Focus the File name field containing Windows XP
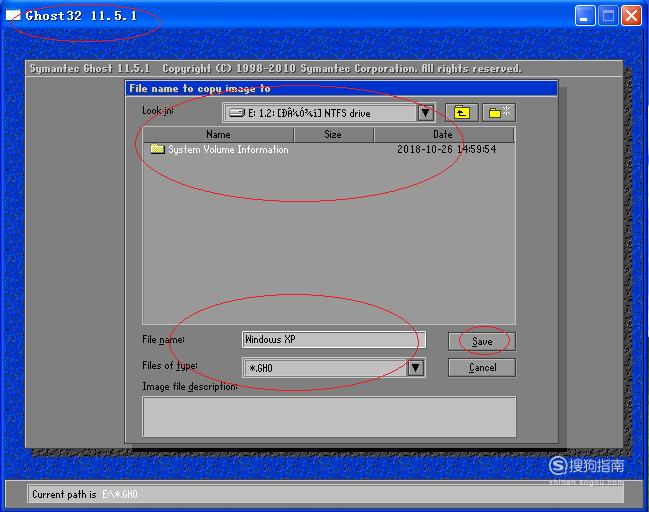The image size is (649, 512). [x=334, y=339]
